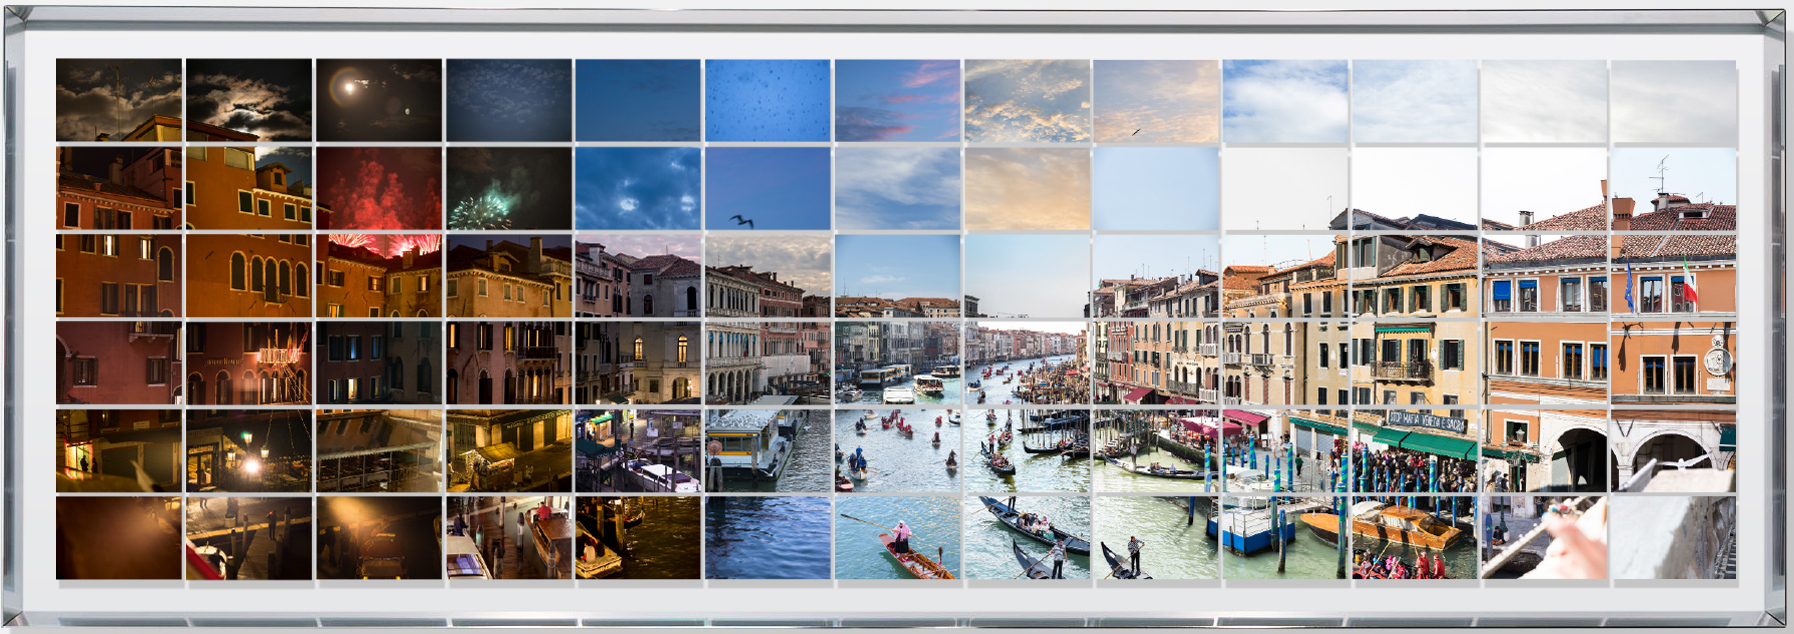The height and width of the screenshot is (634, 1794).
Task: Select the red fireworks burst photo tile
Action: click(378, 188)
